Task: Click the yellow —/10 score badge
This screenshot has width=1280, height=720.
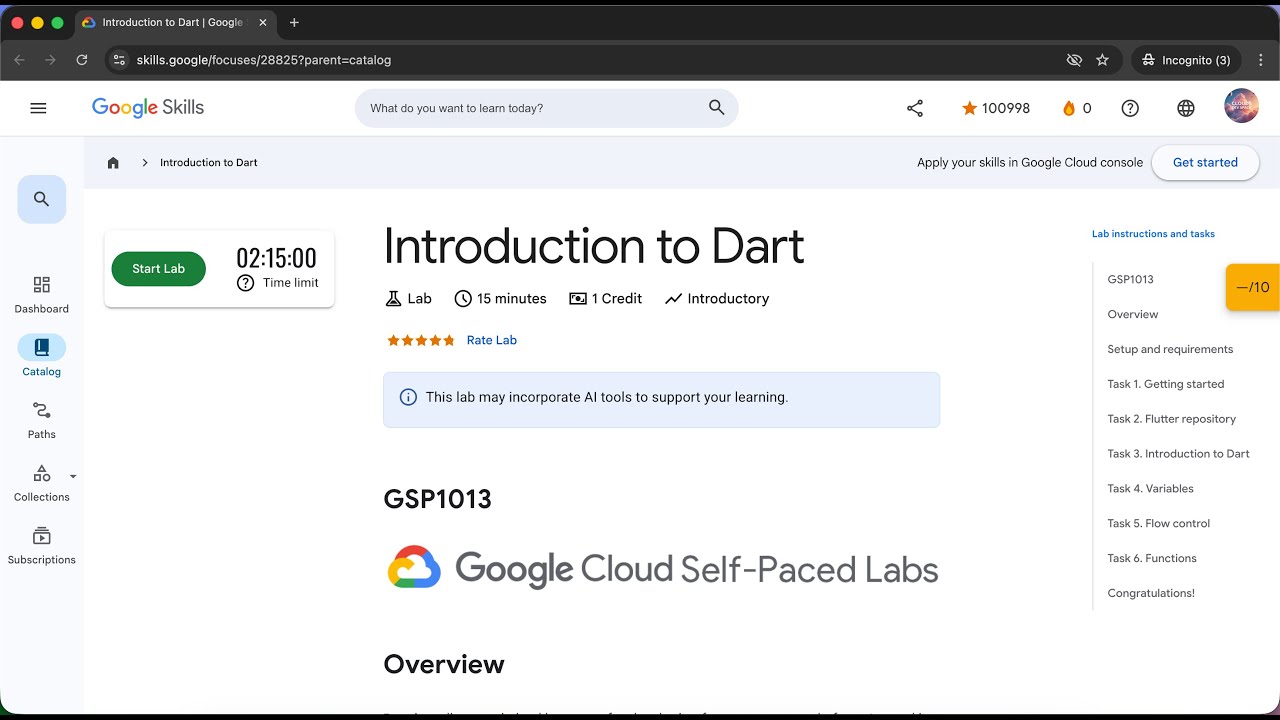Action: [x=1253, y=287]
